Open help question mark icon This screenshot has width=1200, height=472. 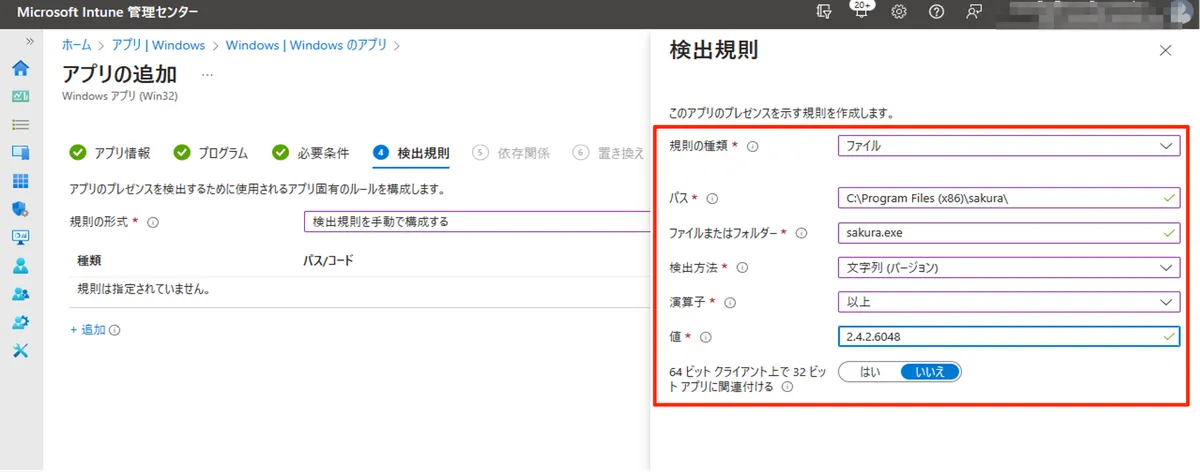936,12
